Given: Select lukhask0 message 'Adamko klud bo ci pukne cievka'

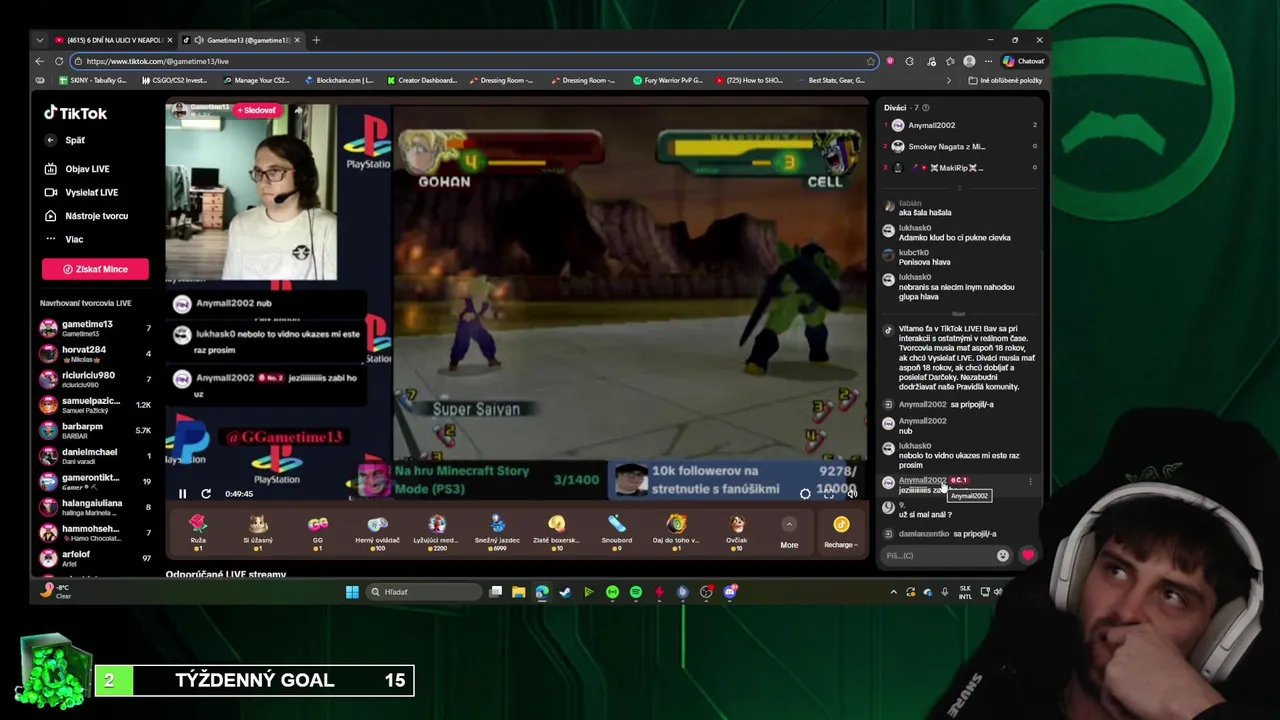Looking at the screenshot, I should click(x=954, y=238).
